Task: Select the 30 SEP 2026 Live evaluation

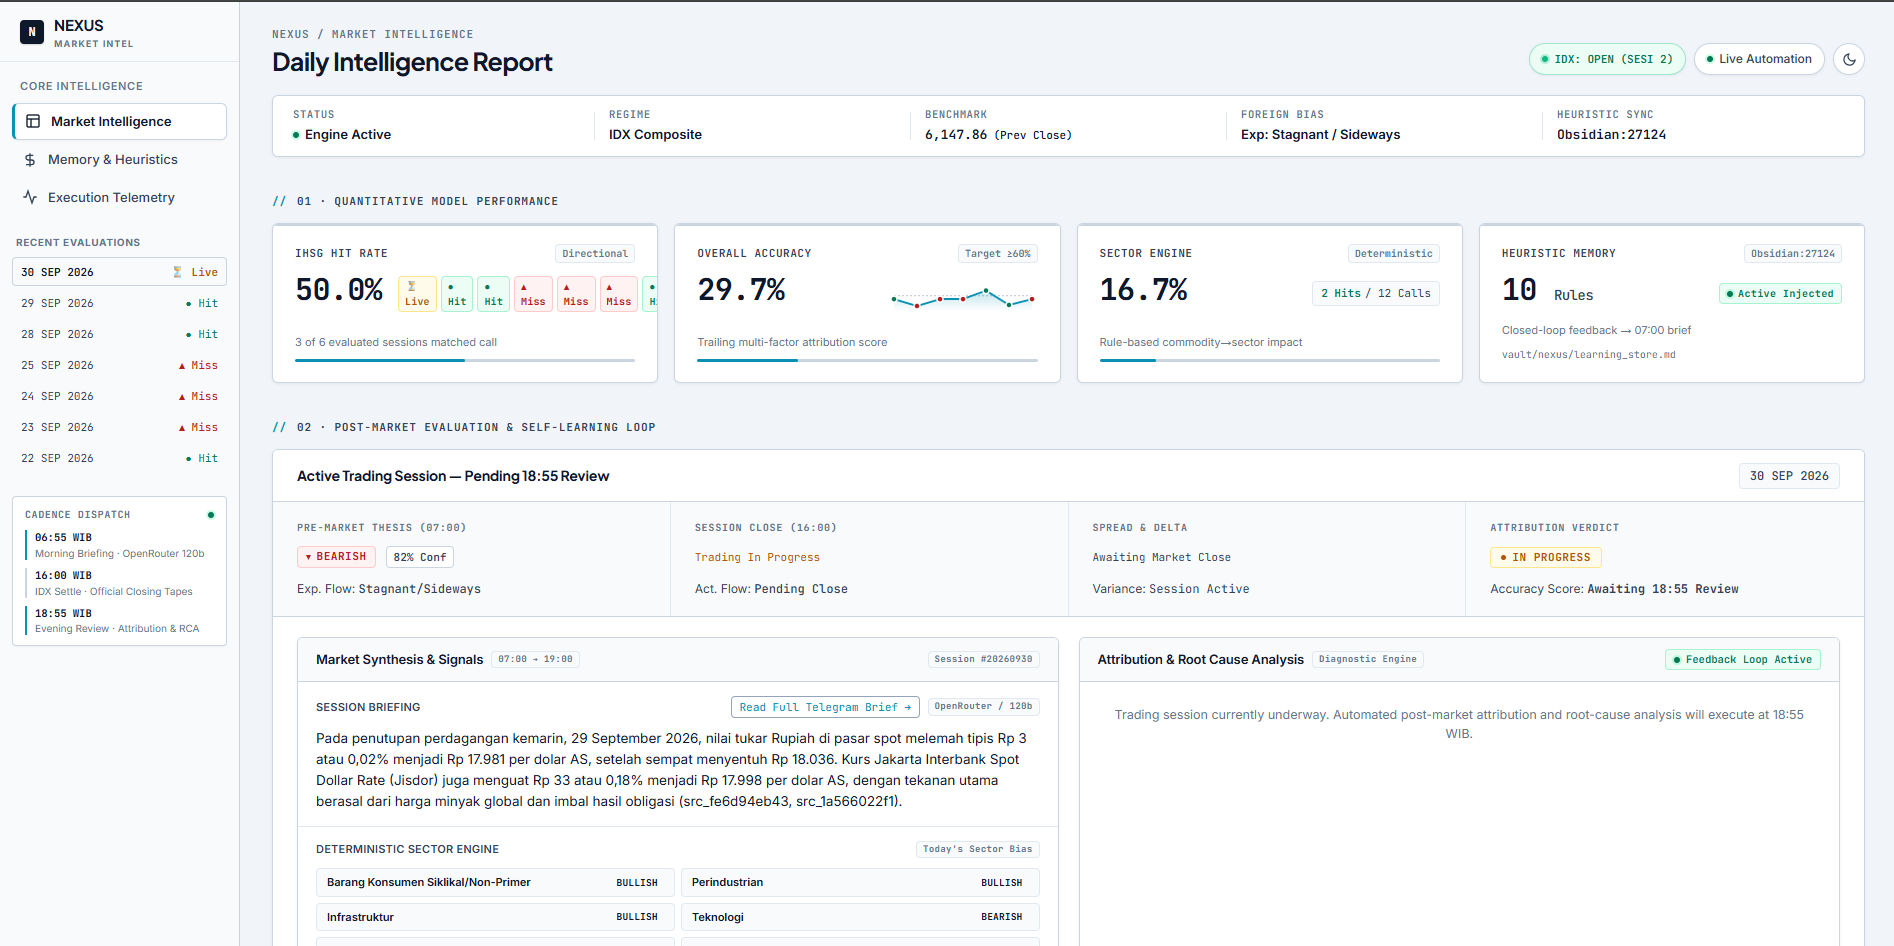Action: pos(120,272)
